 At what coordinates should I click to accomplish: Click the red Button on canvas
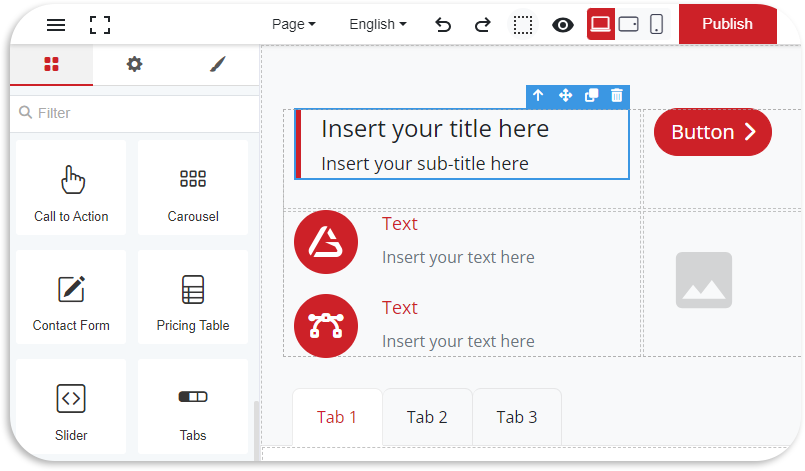coord(712,132)
